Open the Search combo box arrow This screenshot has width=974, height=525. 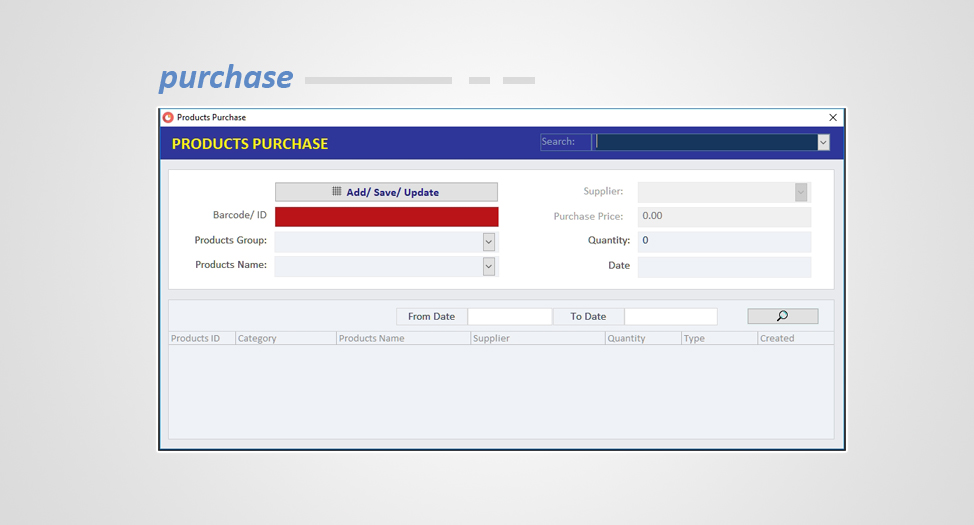tap(823, 142)
